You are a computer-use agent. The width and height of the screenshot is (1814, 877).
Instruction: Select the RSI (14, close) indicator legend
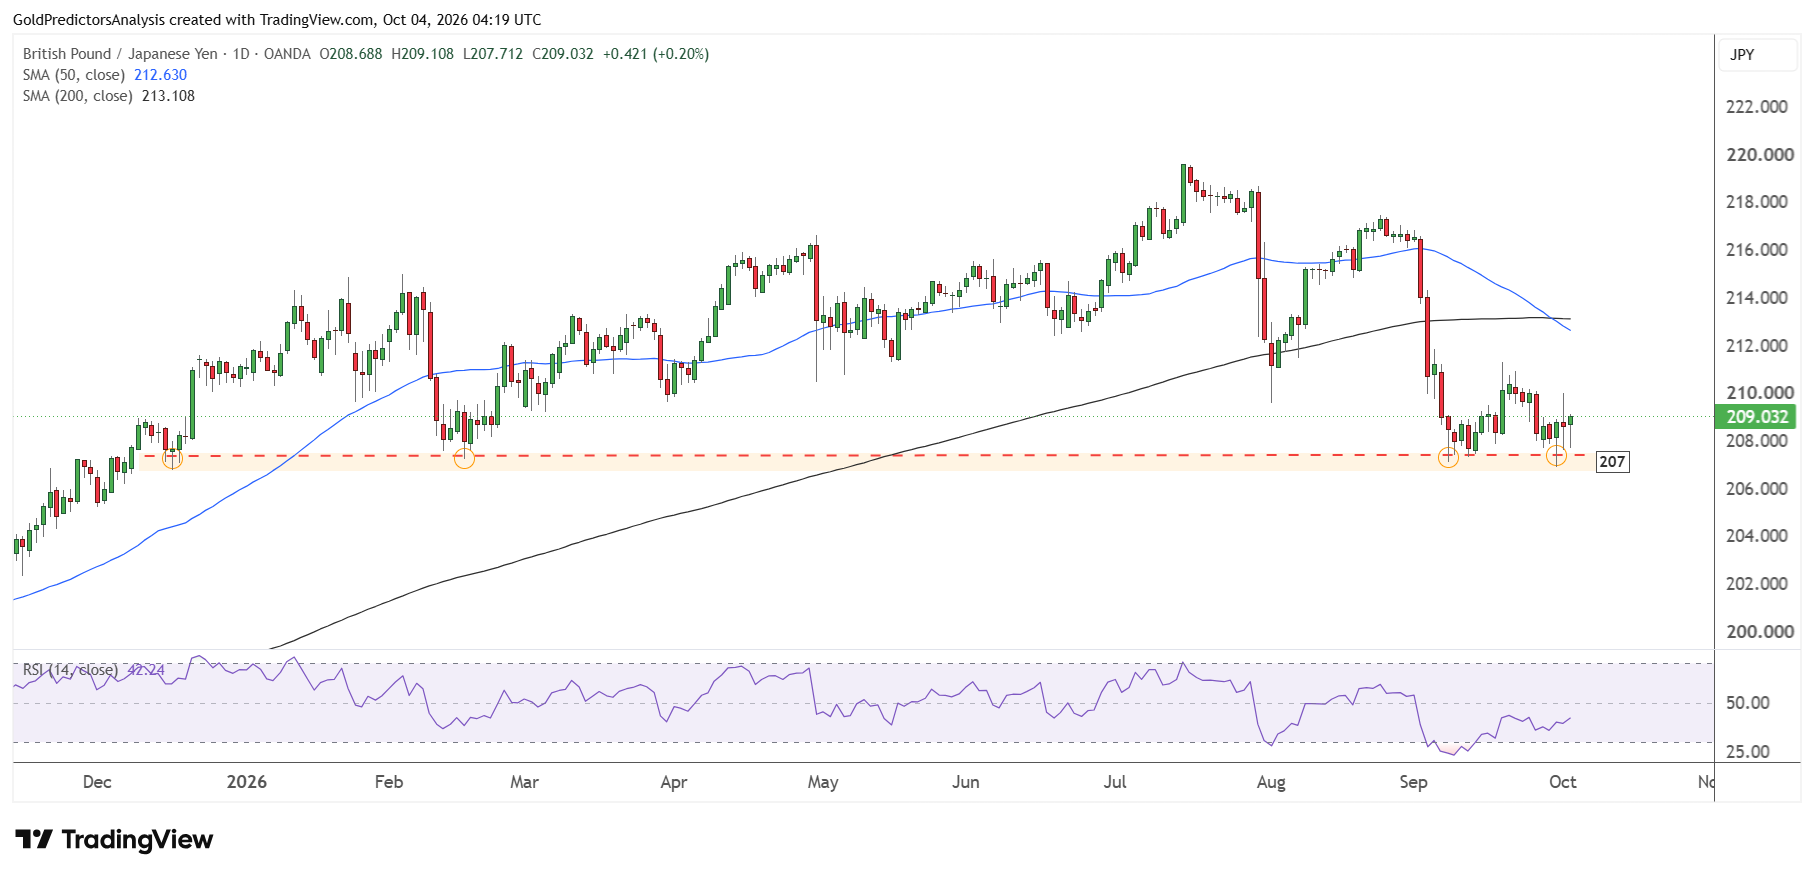70,670
